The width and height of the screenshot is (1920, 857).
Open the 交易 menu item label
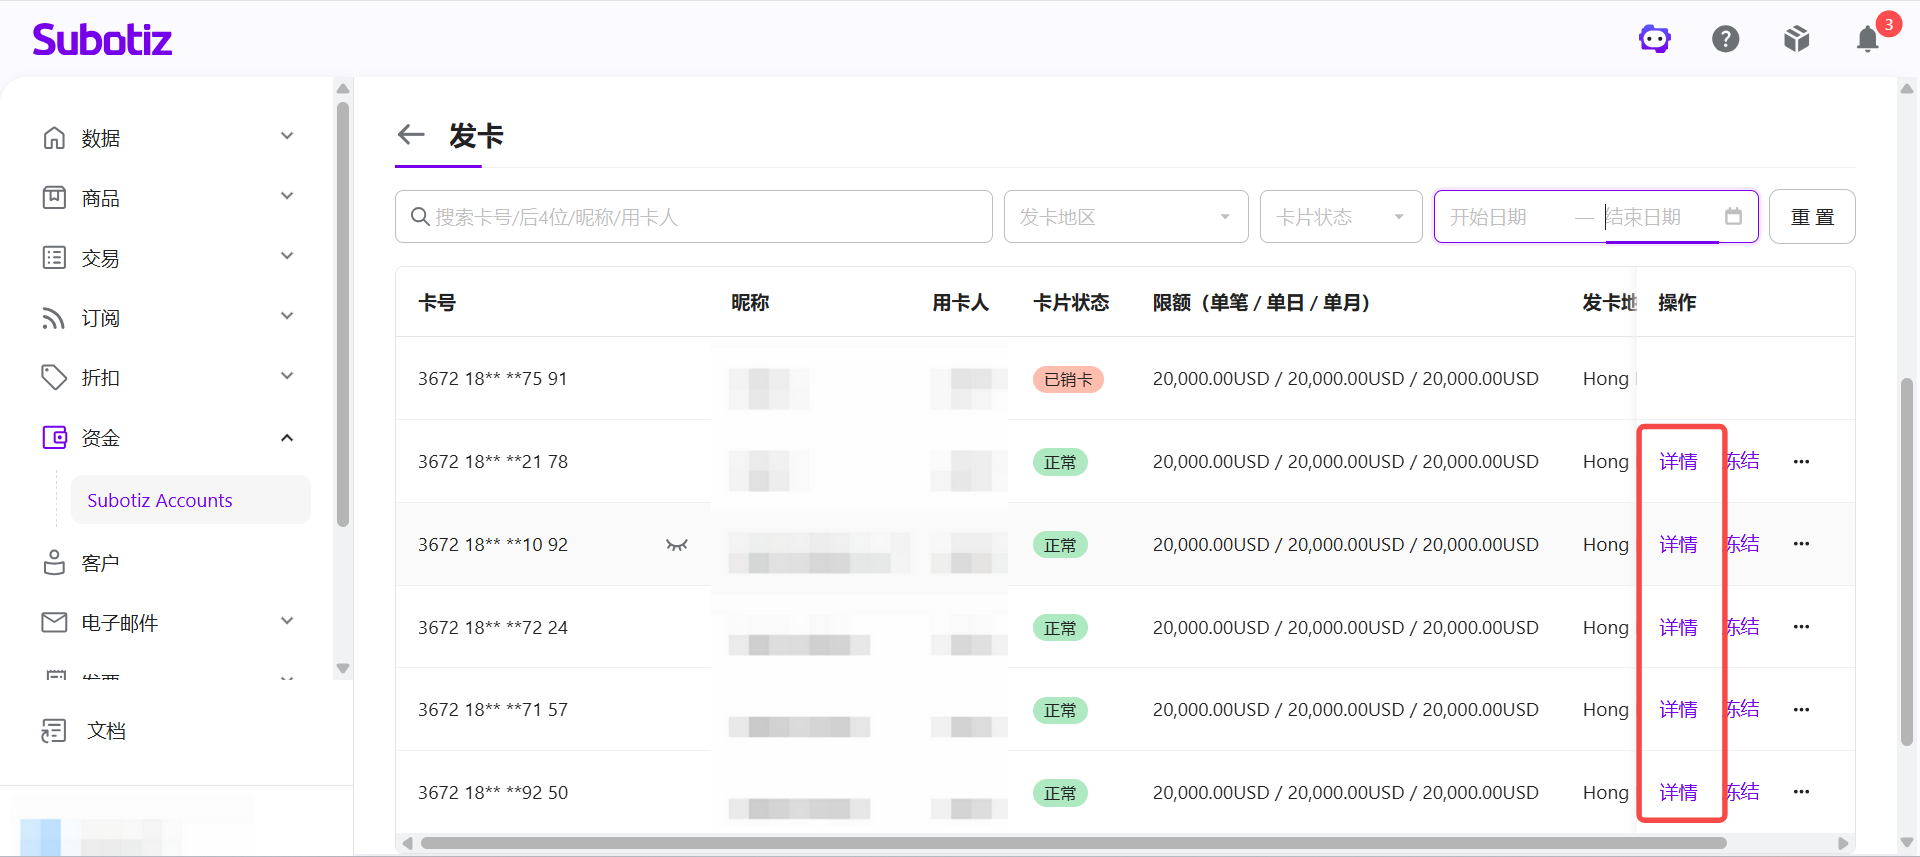point(100,258)
